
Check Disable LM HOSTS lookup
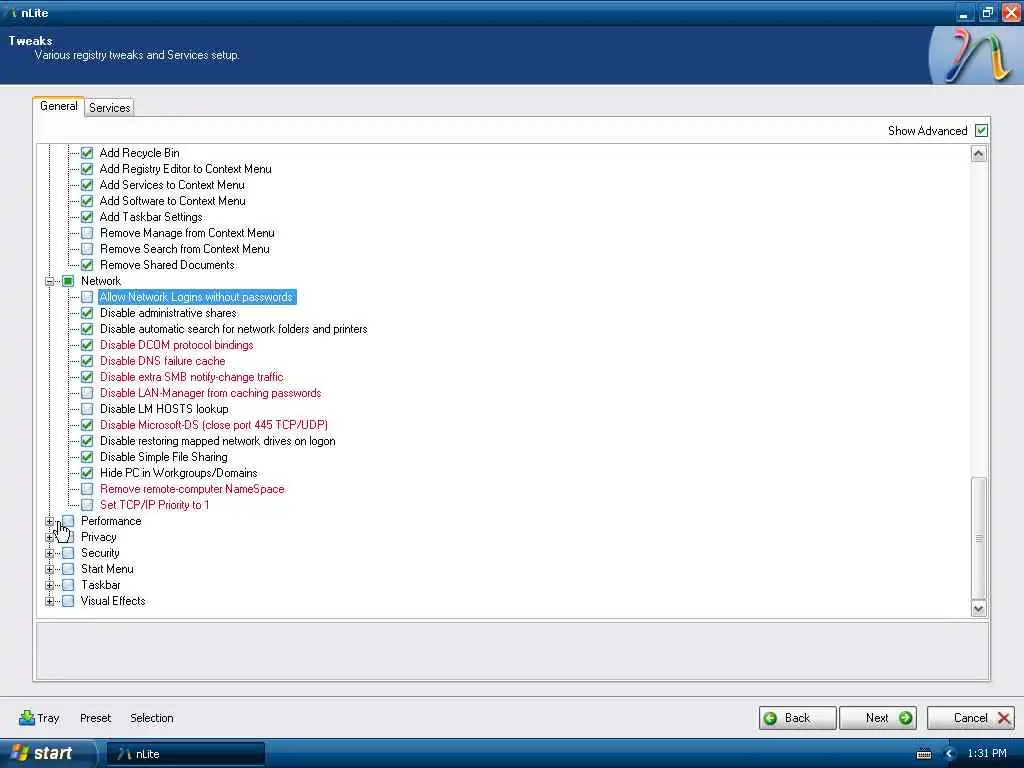(x=87, y=409)
